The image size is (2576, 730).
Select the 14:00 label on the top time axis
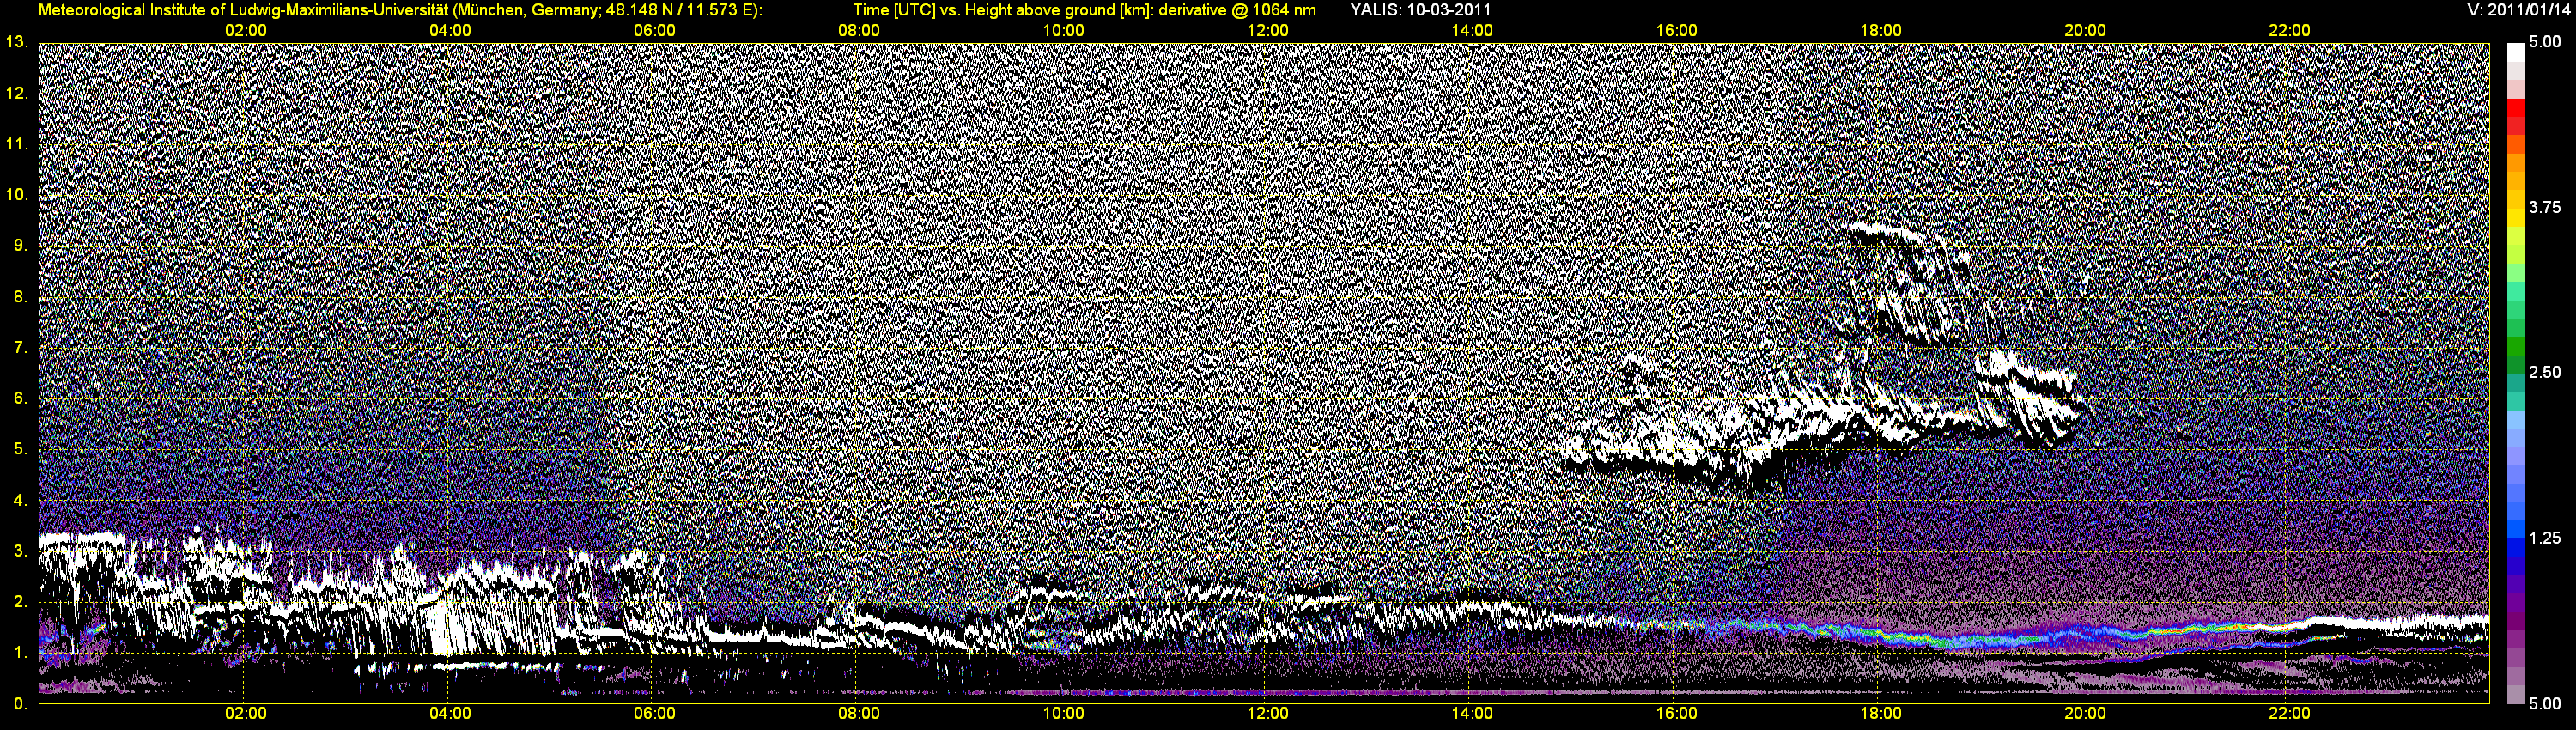click(1472, 30)
